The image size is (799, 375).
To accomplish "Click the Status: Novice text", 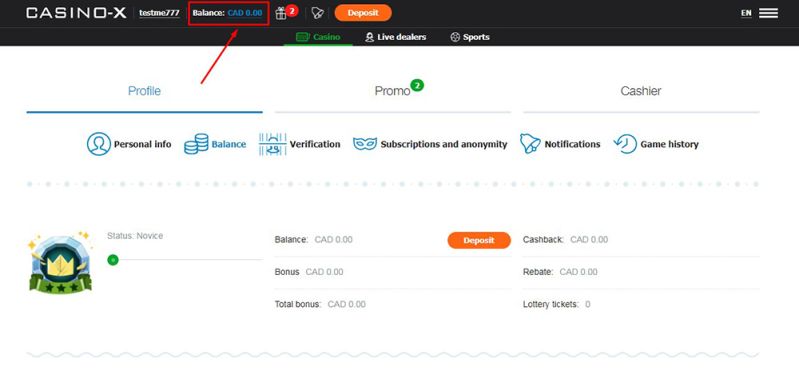I will [x=135, y=236].
